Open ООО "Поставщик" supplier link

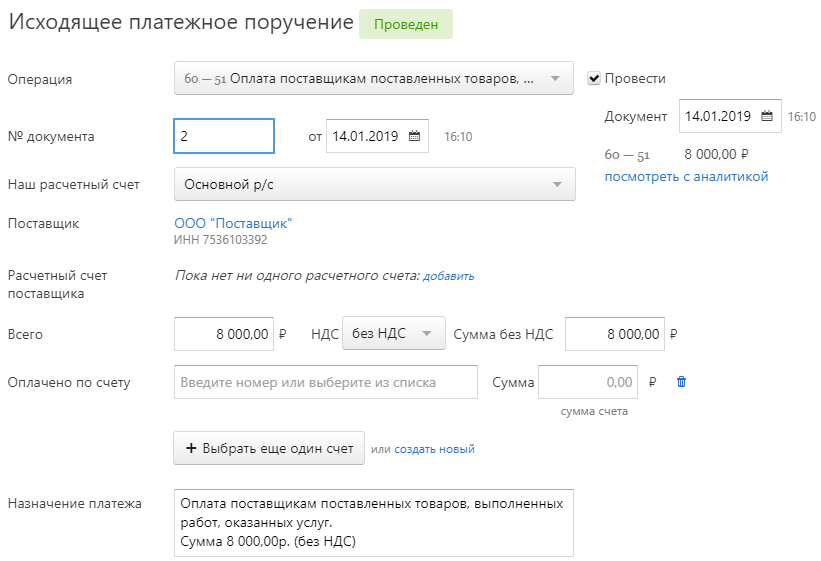click(233, 224)
